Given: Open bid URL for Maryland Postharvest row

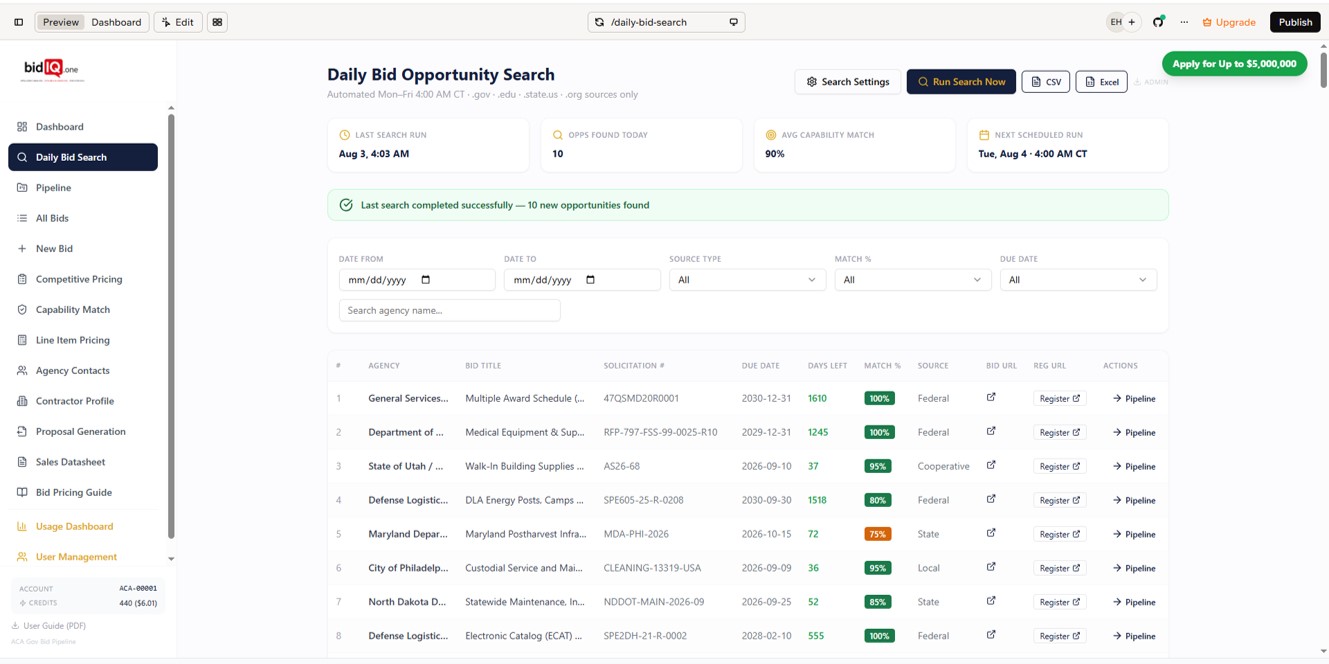Looking at the screenshot, I should [991, 534].
